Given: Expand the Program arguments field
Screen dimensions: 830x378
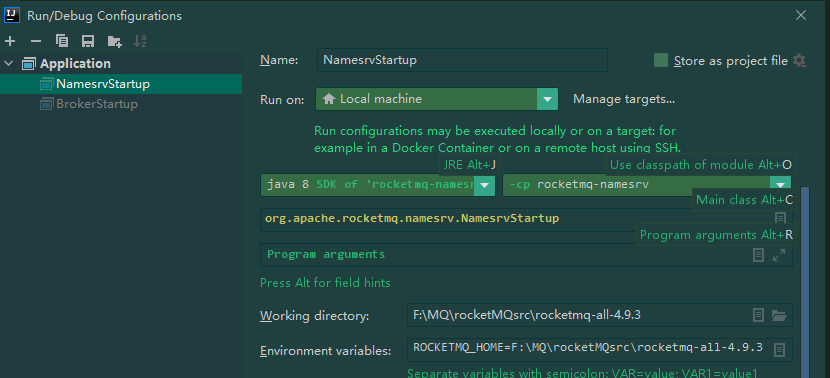Looking at the screenshot, I should click(x=779, y=255).
